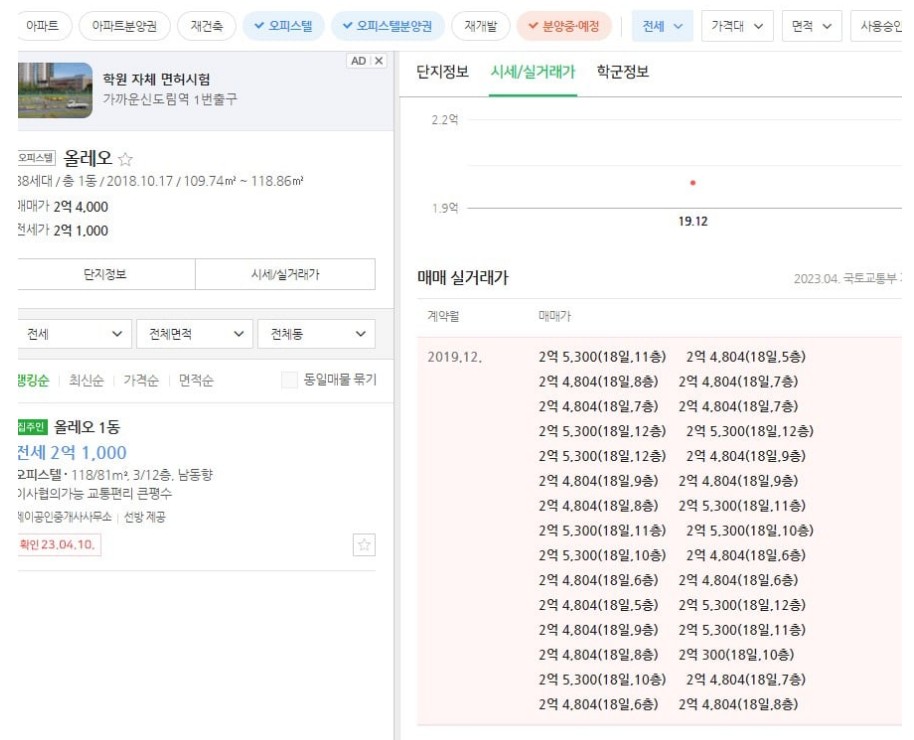Viewport: 914px width, 740px height.
Task: Sort listings by 가격순
Action: click(x=141, y=381)
